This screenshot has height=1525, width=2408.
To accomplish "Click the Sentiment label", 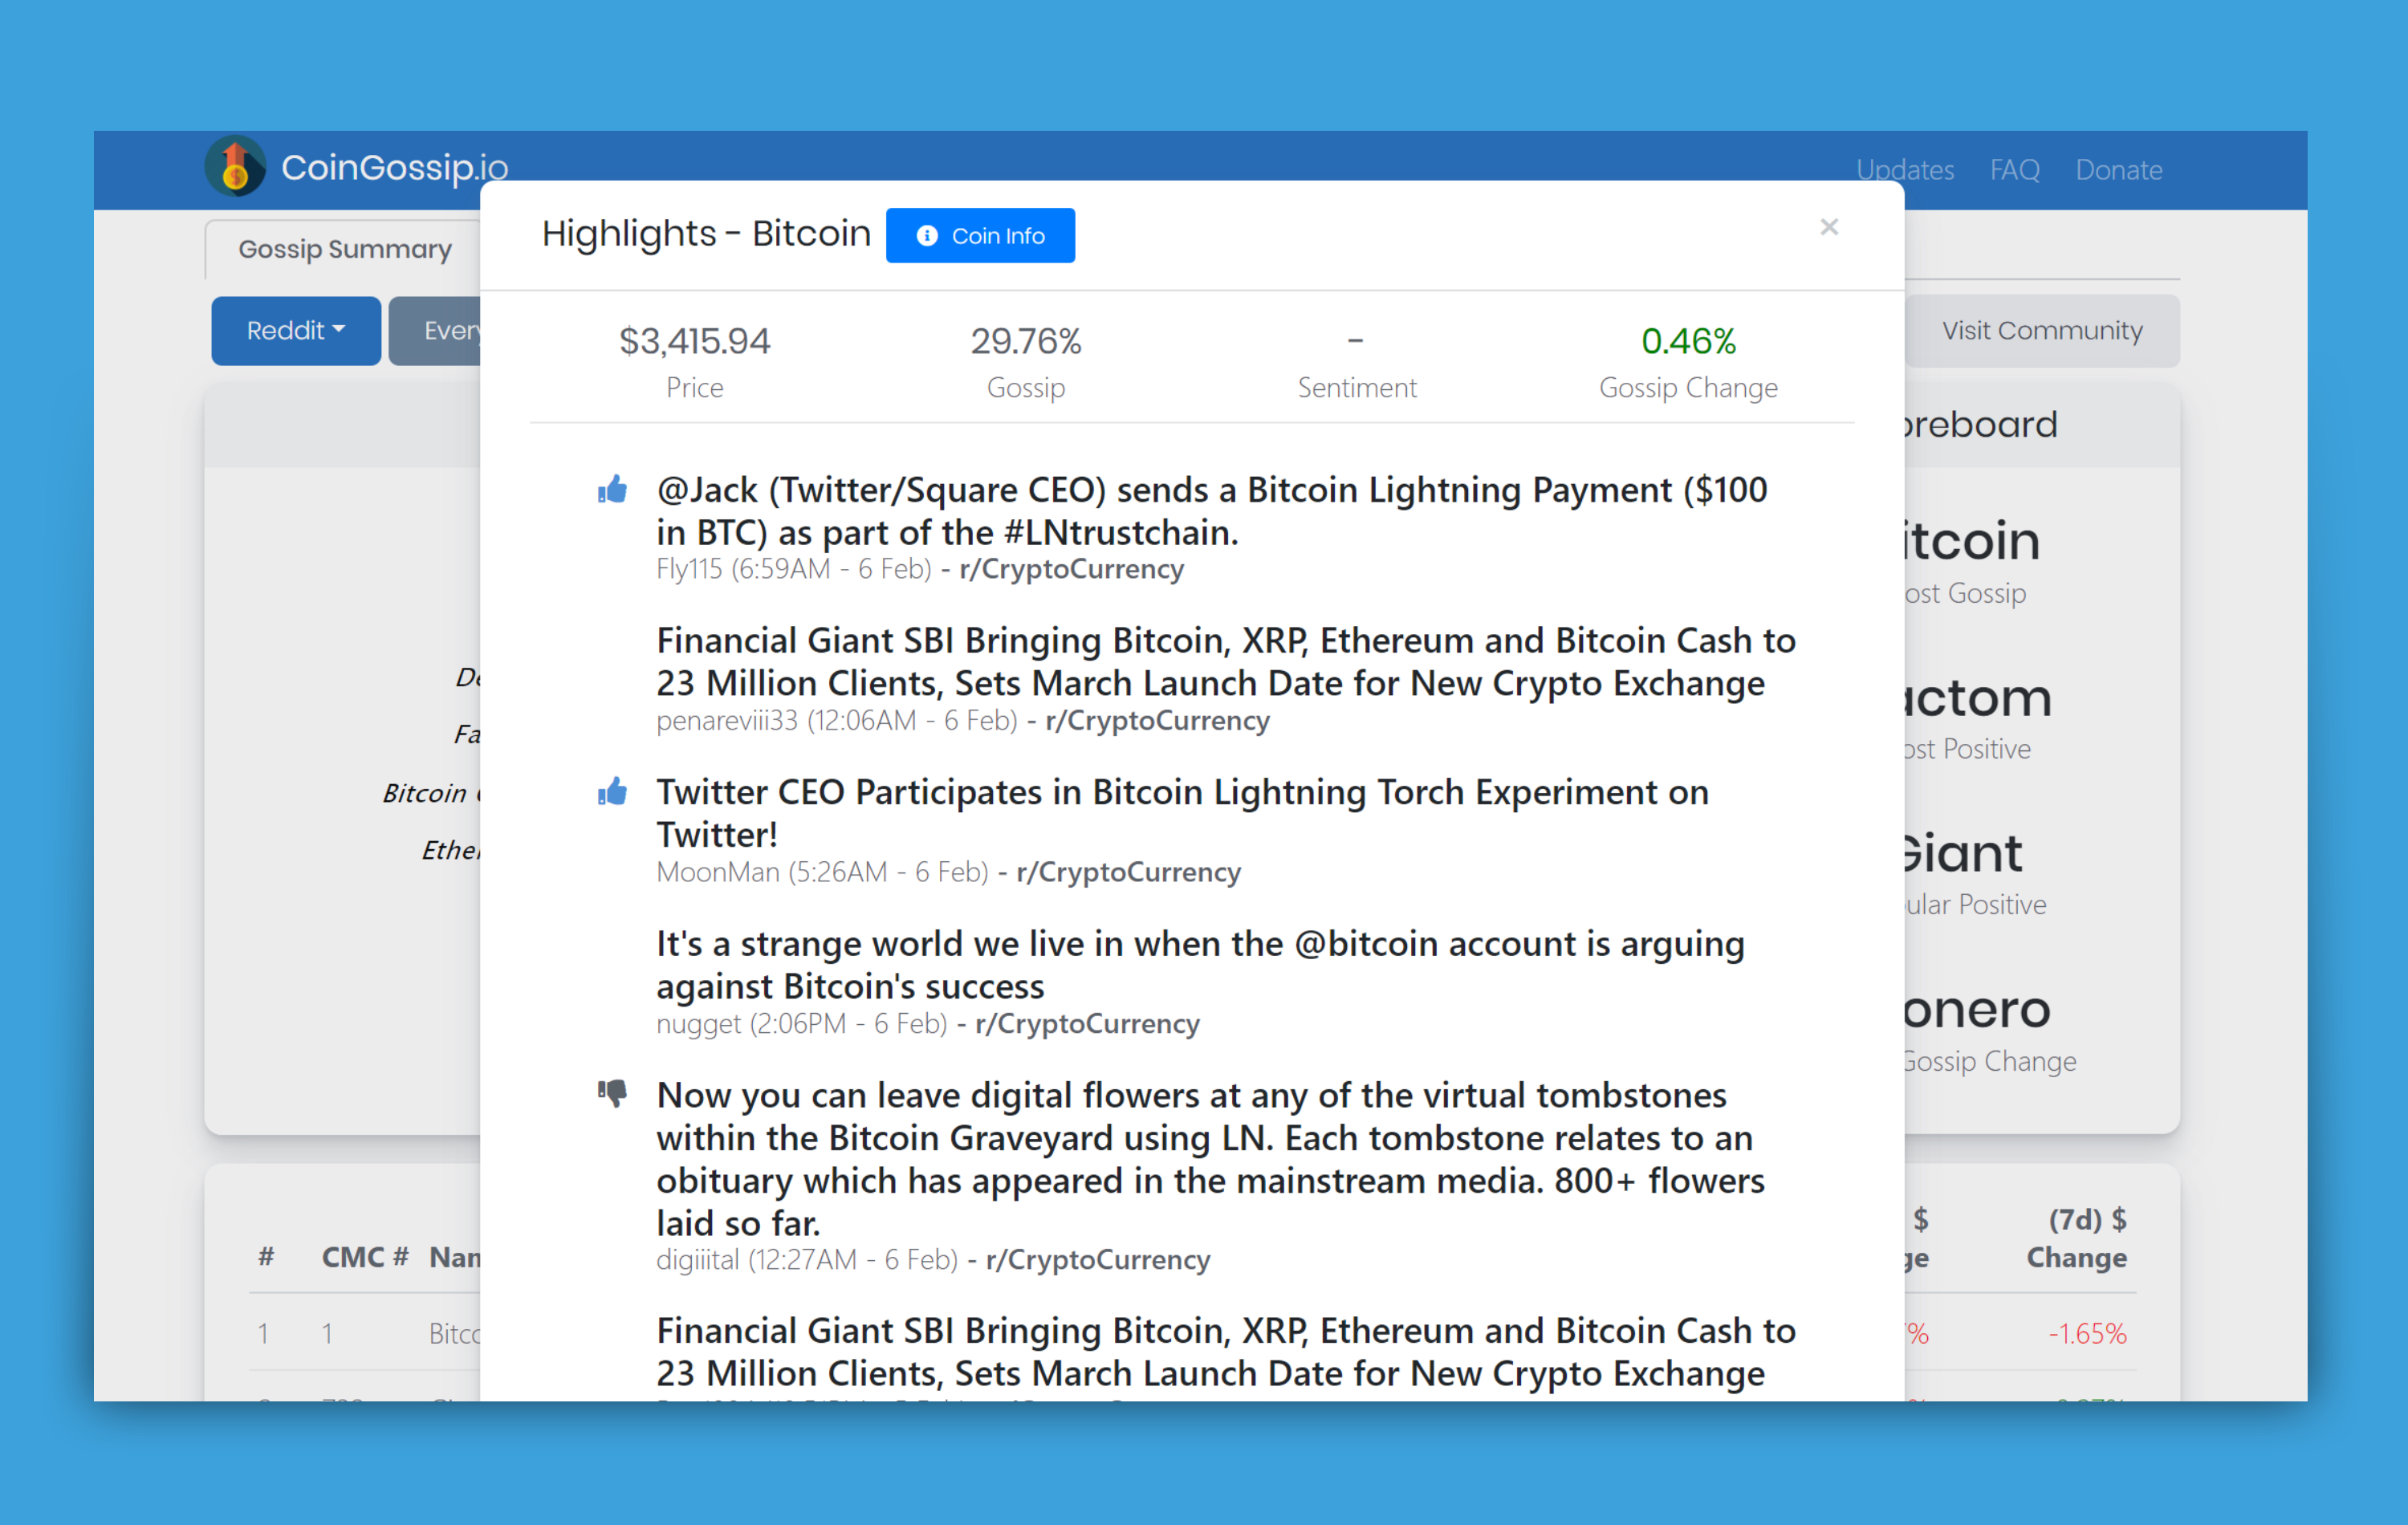I will coord(1357,388).
